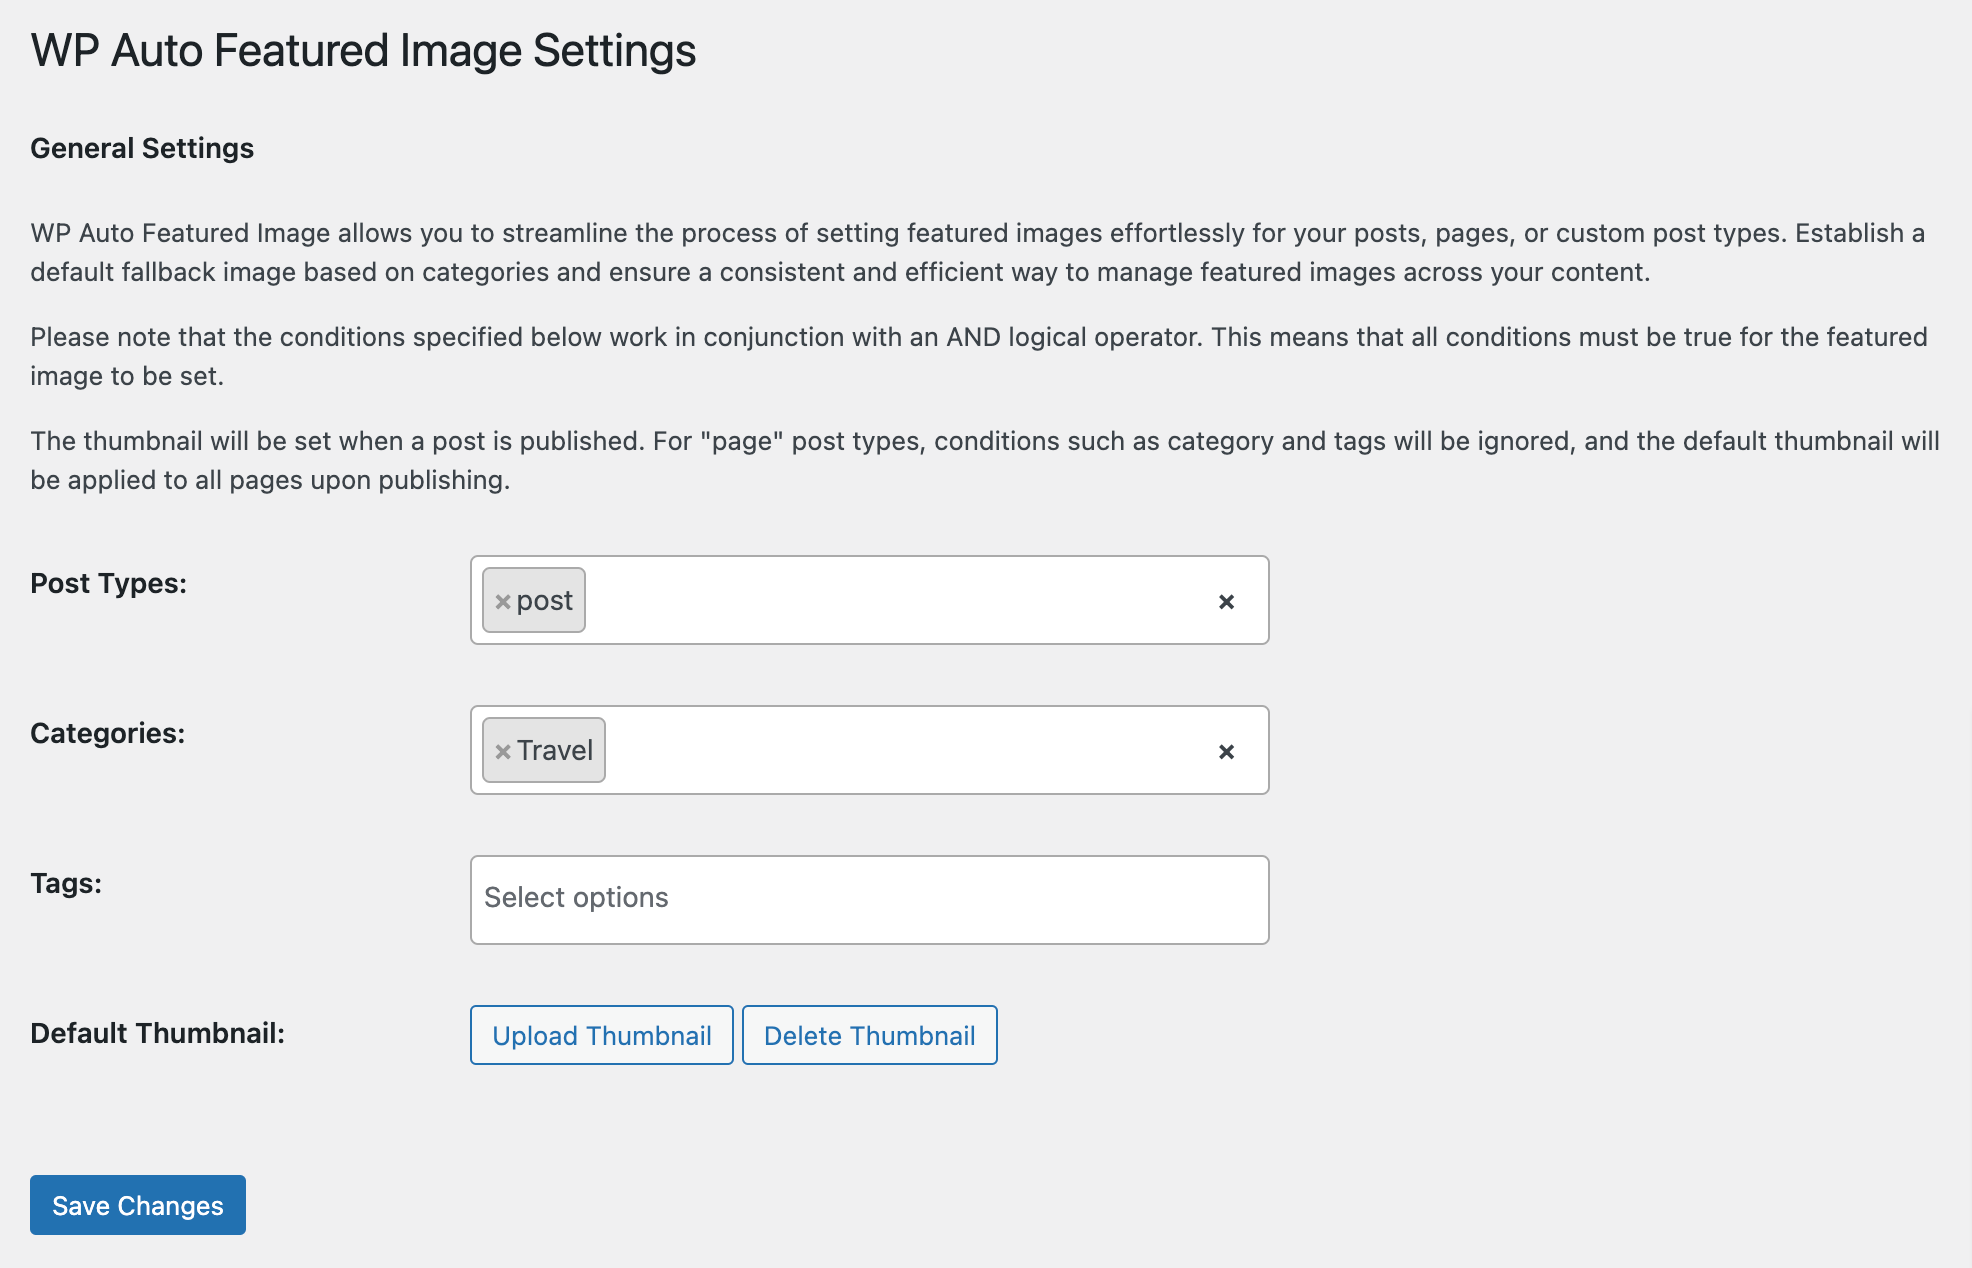
Task: Clear all selections in Categories field
Action: tap(1226, 752)
